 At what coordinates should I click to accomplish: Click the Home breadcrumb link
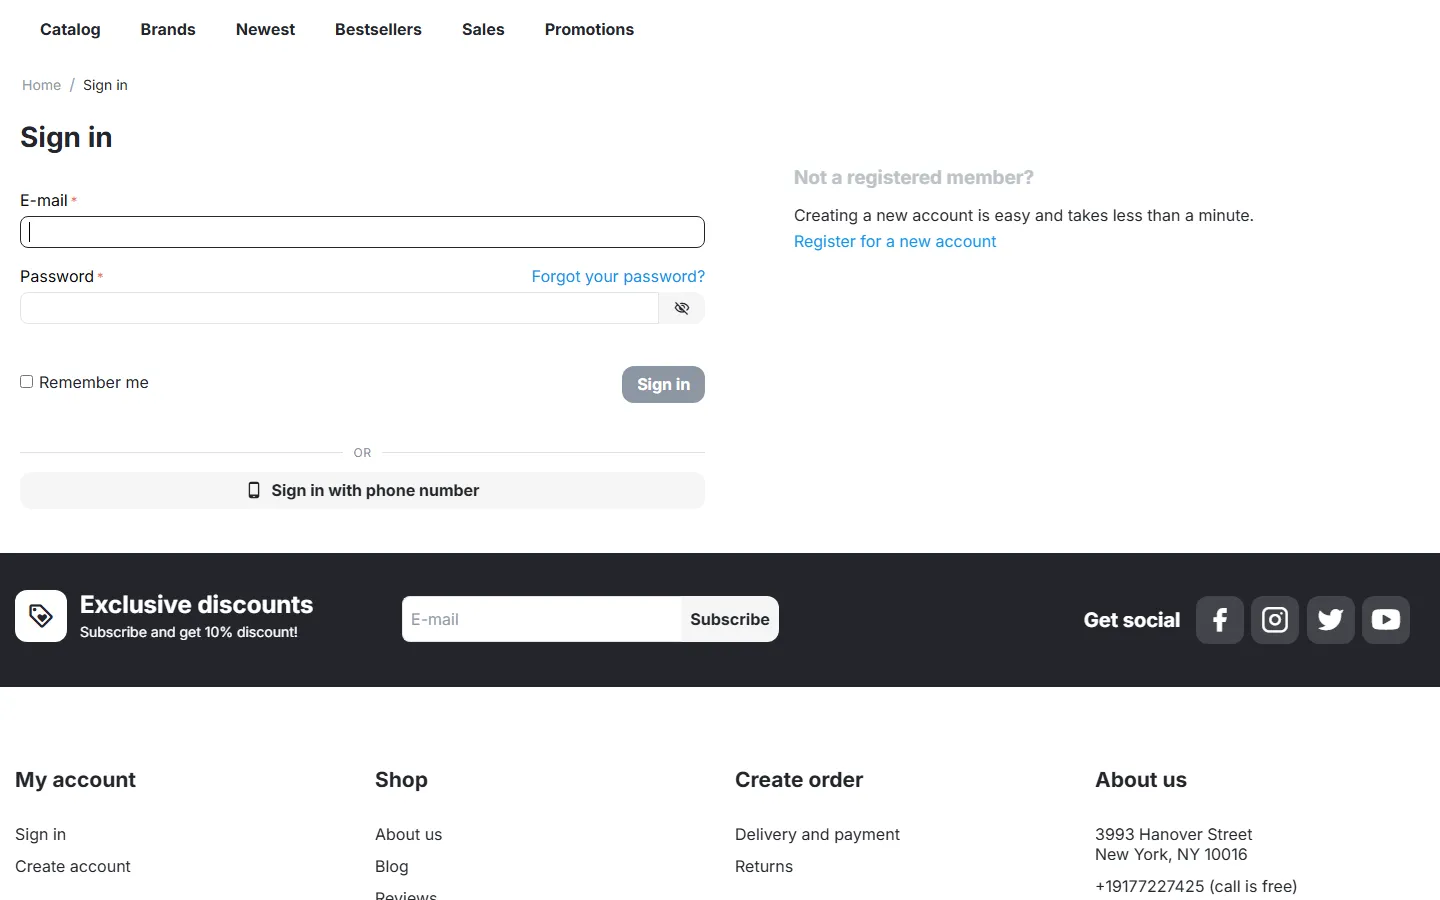(x=42, y=85)
